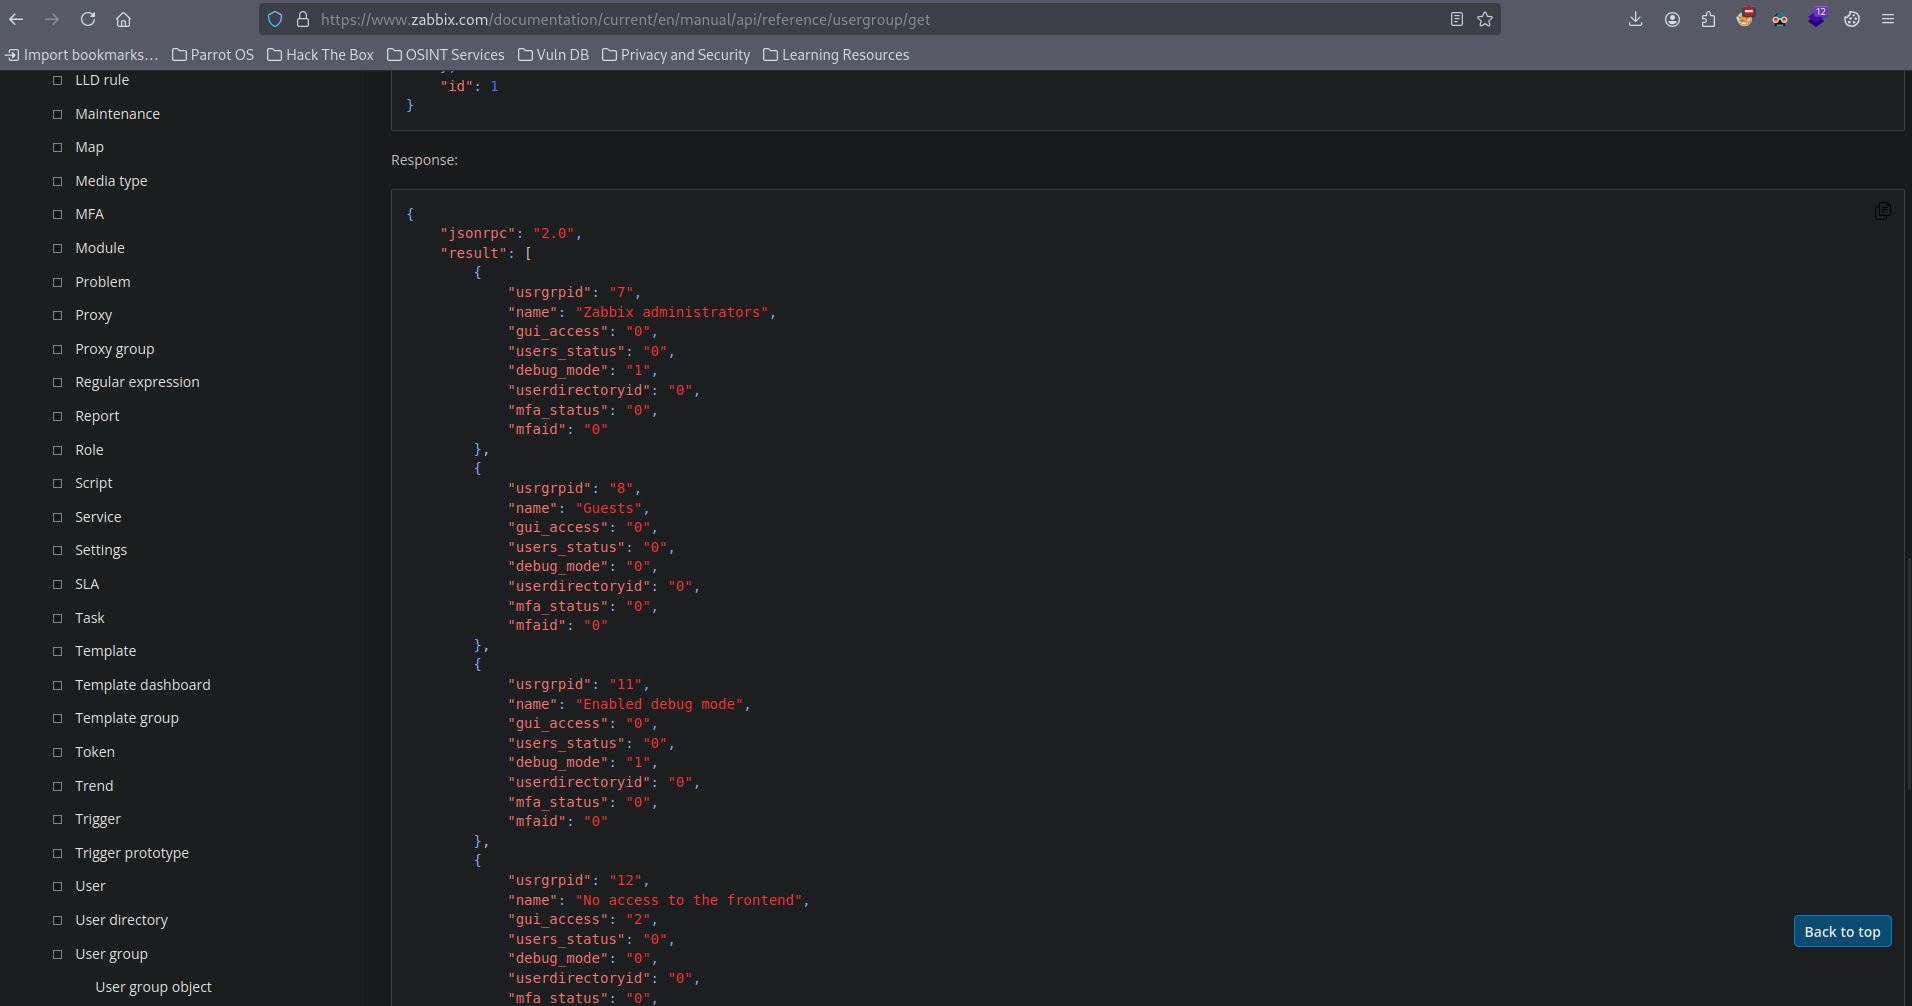Open the Firefox hamburger application menu

[x=1888, y=19]
